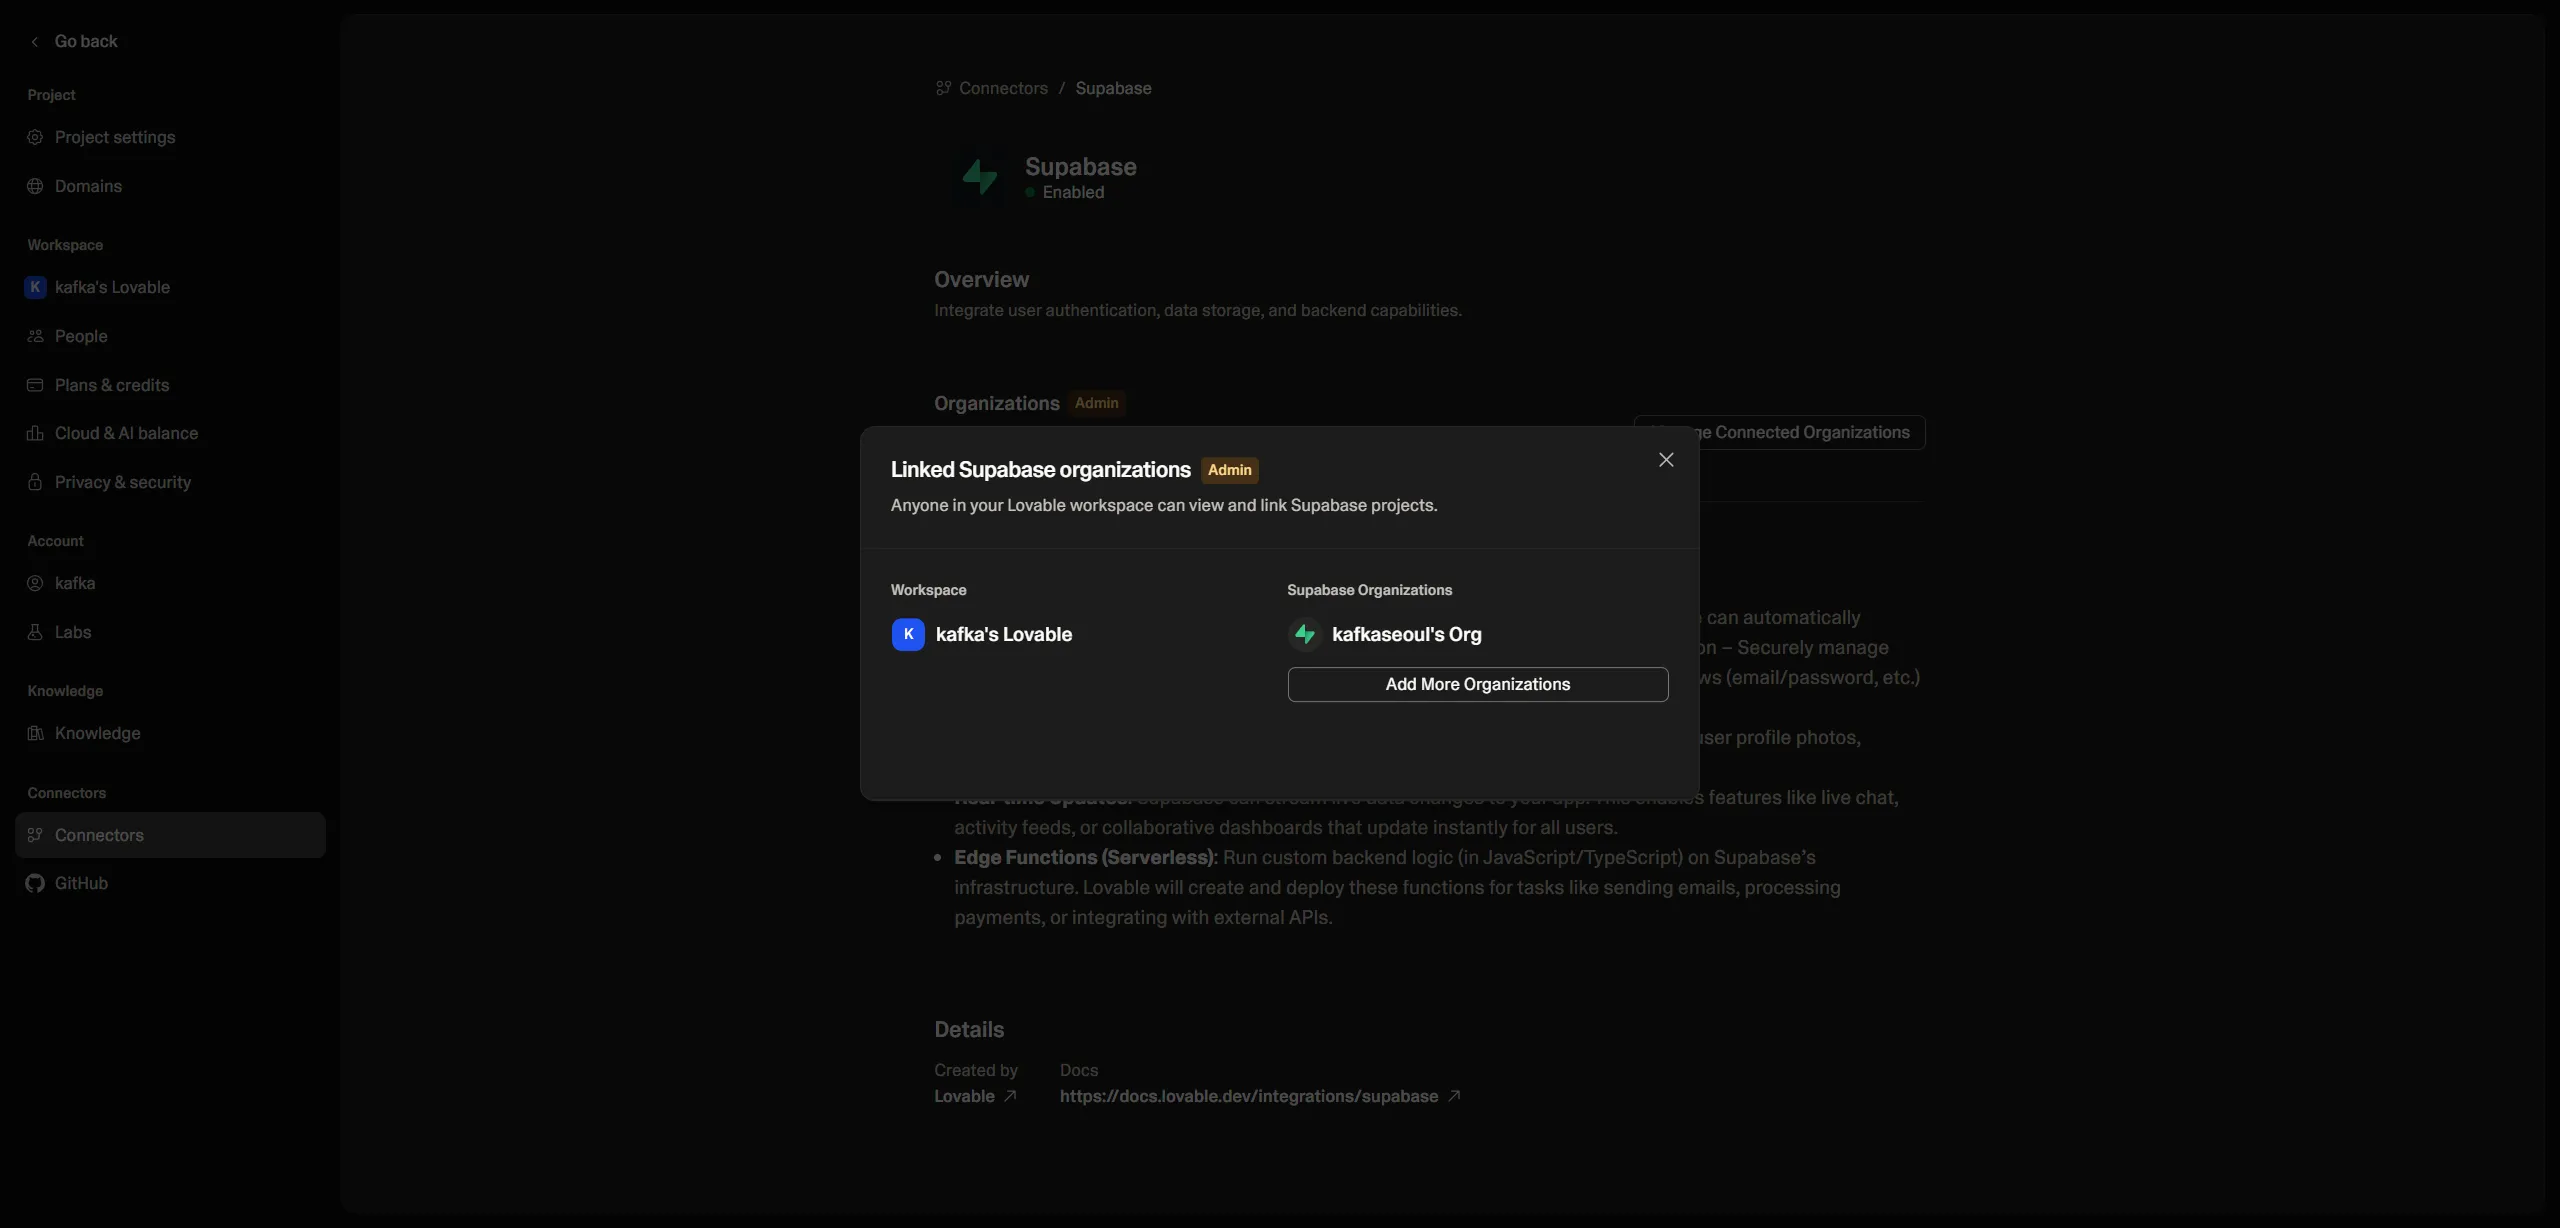The image size is (2560, 1228).
Task: Open the People section
Action: (x=81, y=336)
